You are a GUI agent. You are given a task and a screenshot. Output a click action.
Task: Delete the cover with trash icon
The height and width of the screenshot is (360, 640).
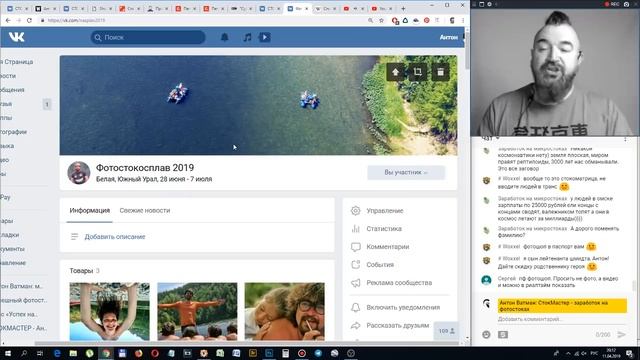[x=440, y=72]
